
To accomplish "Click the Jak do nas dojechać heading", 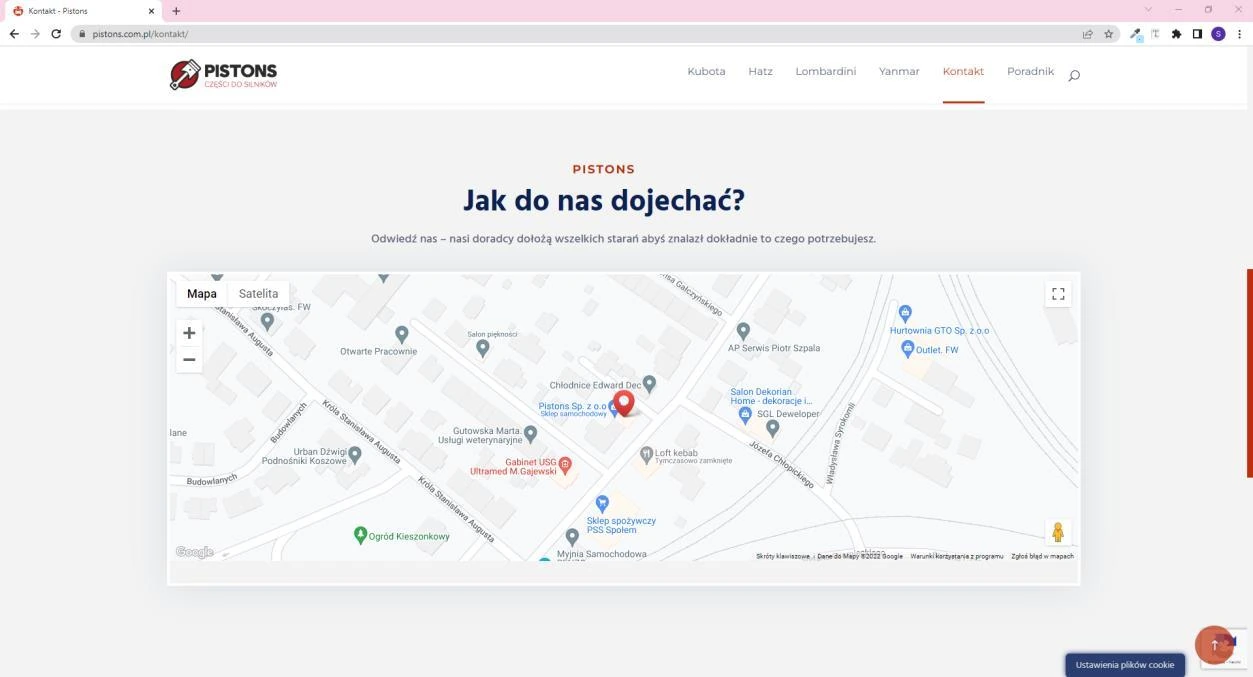I will pyautogui.click(x=604, y=201).
